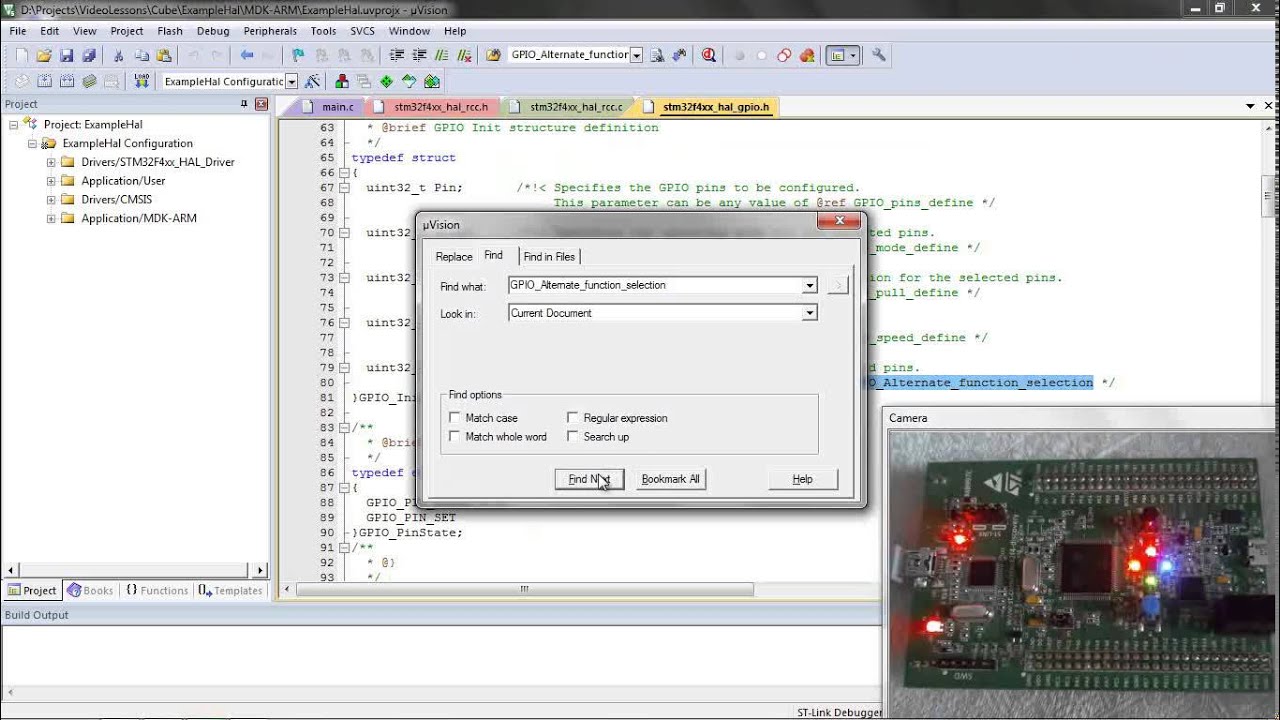The height and width of the screenshot is (720, 1280).
Task: Switch to the Books panel tab
Action: coord(90,591)
